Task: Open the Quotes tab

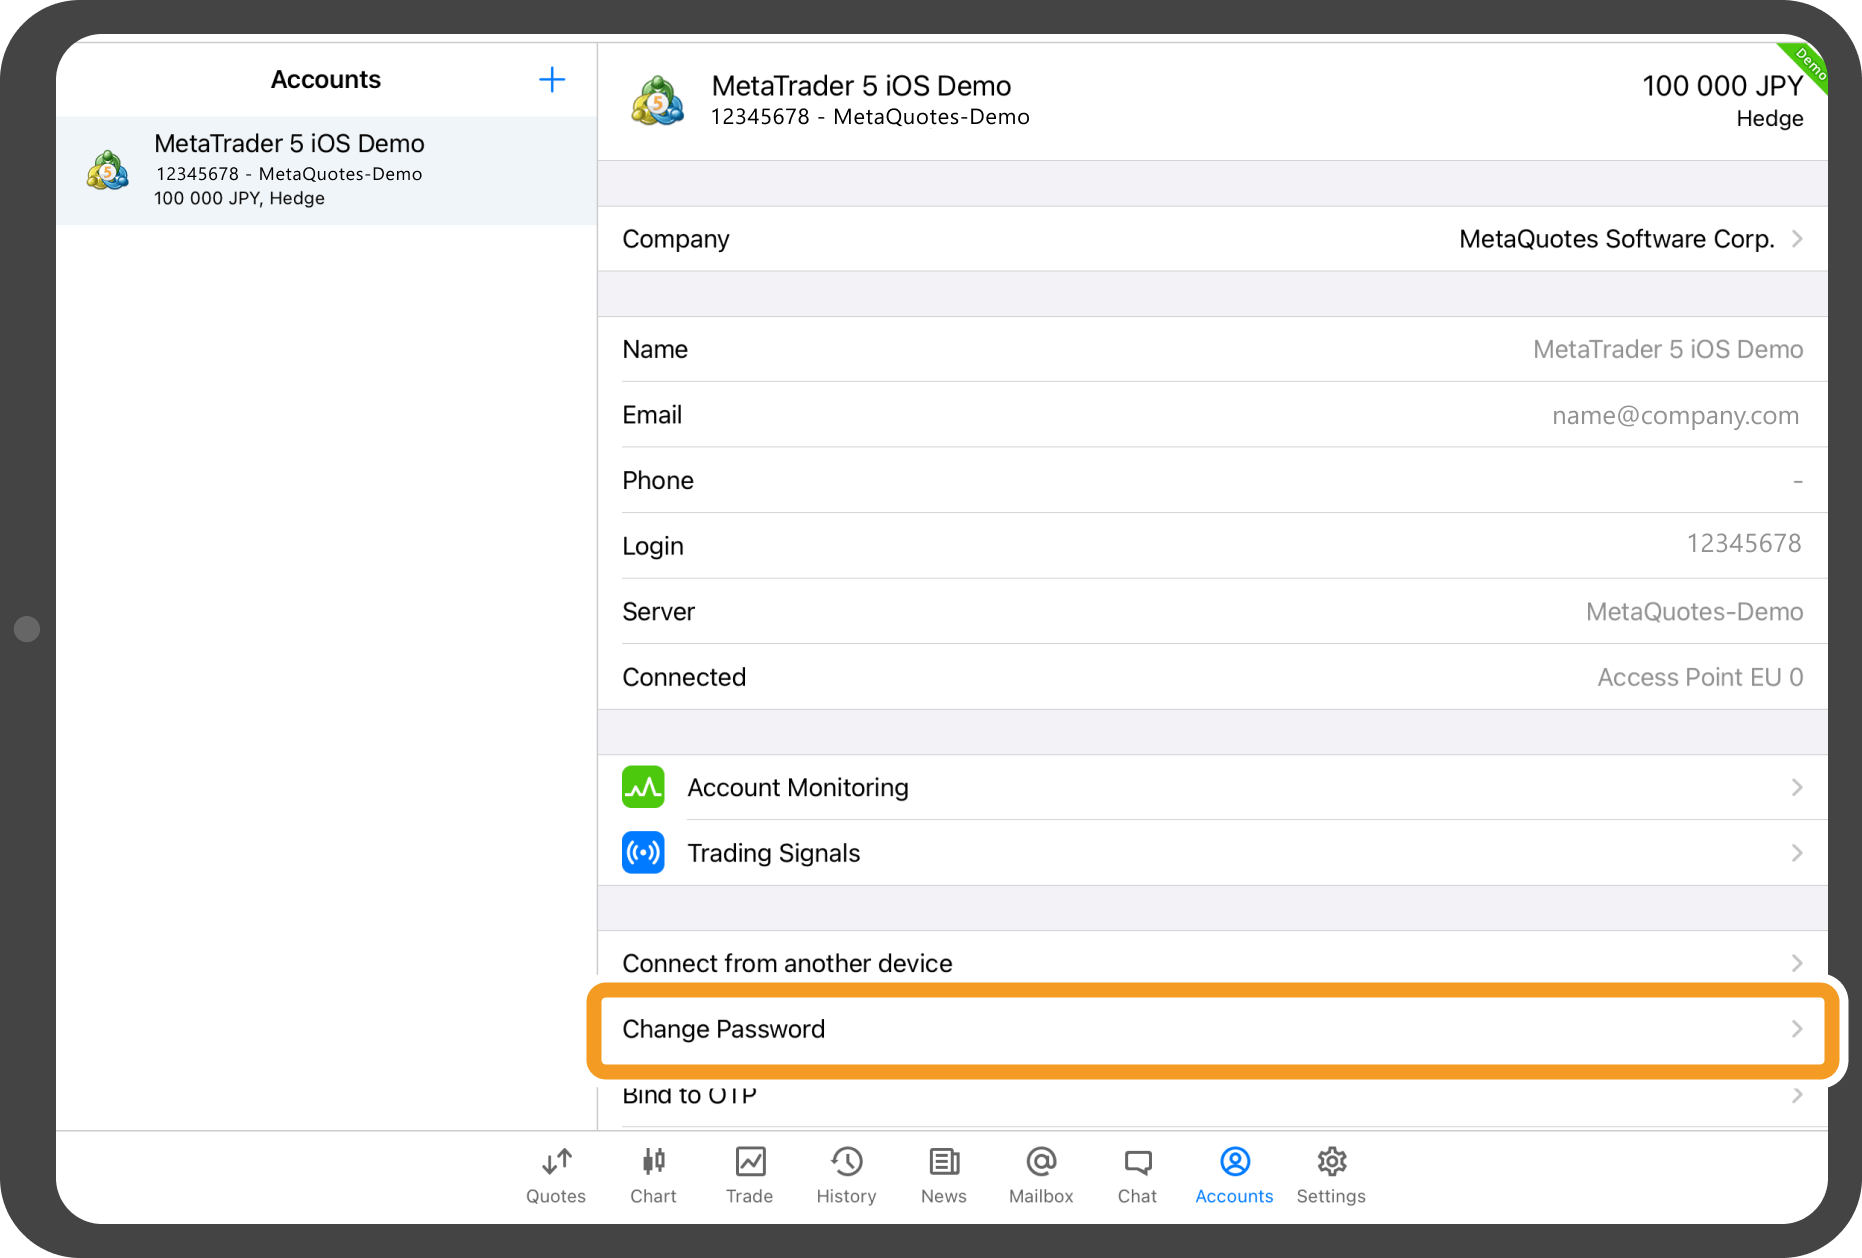Action: pyautogui.click(x=556, y=1175)
